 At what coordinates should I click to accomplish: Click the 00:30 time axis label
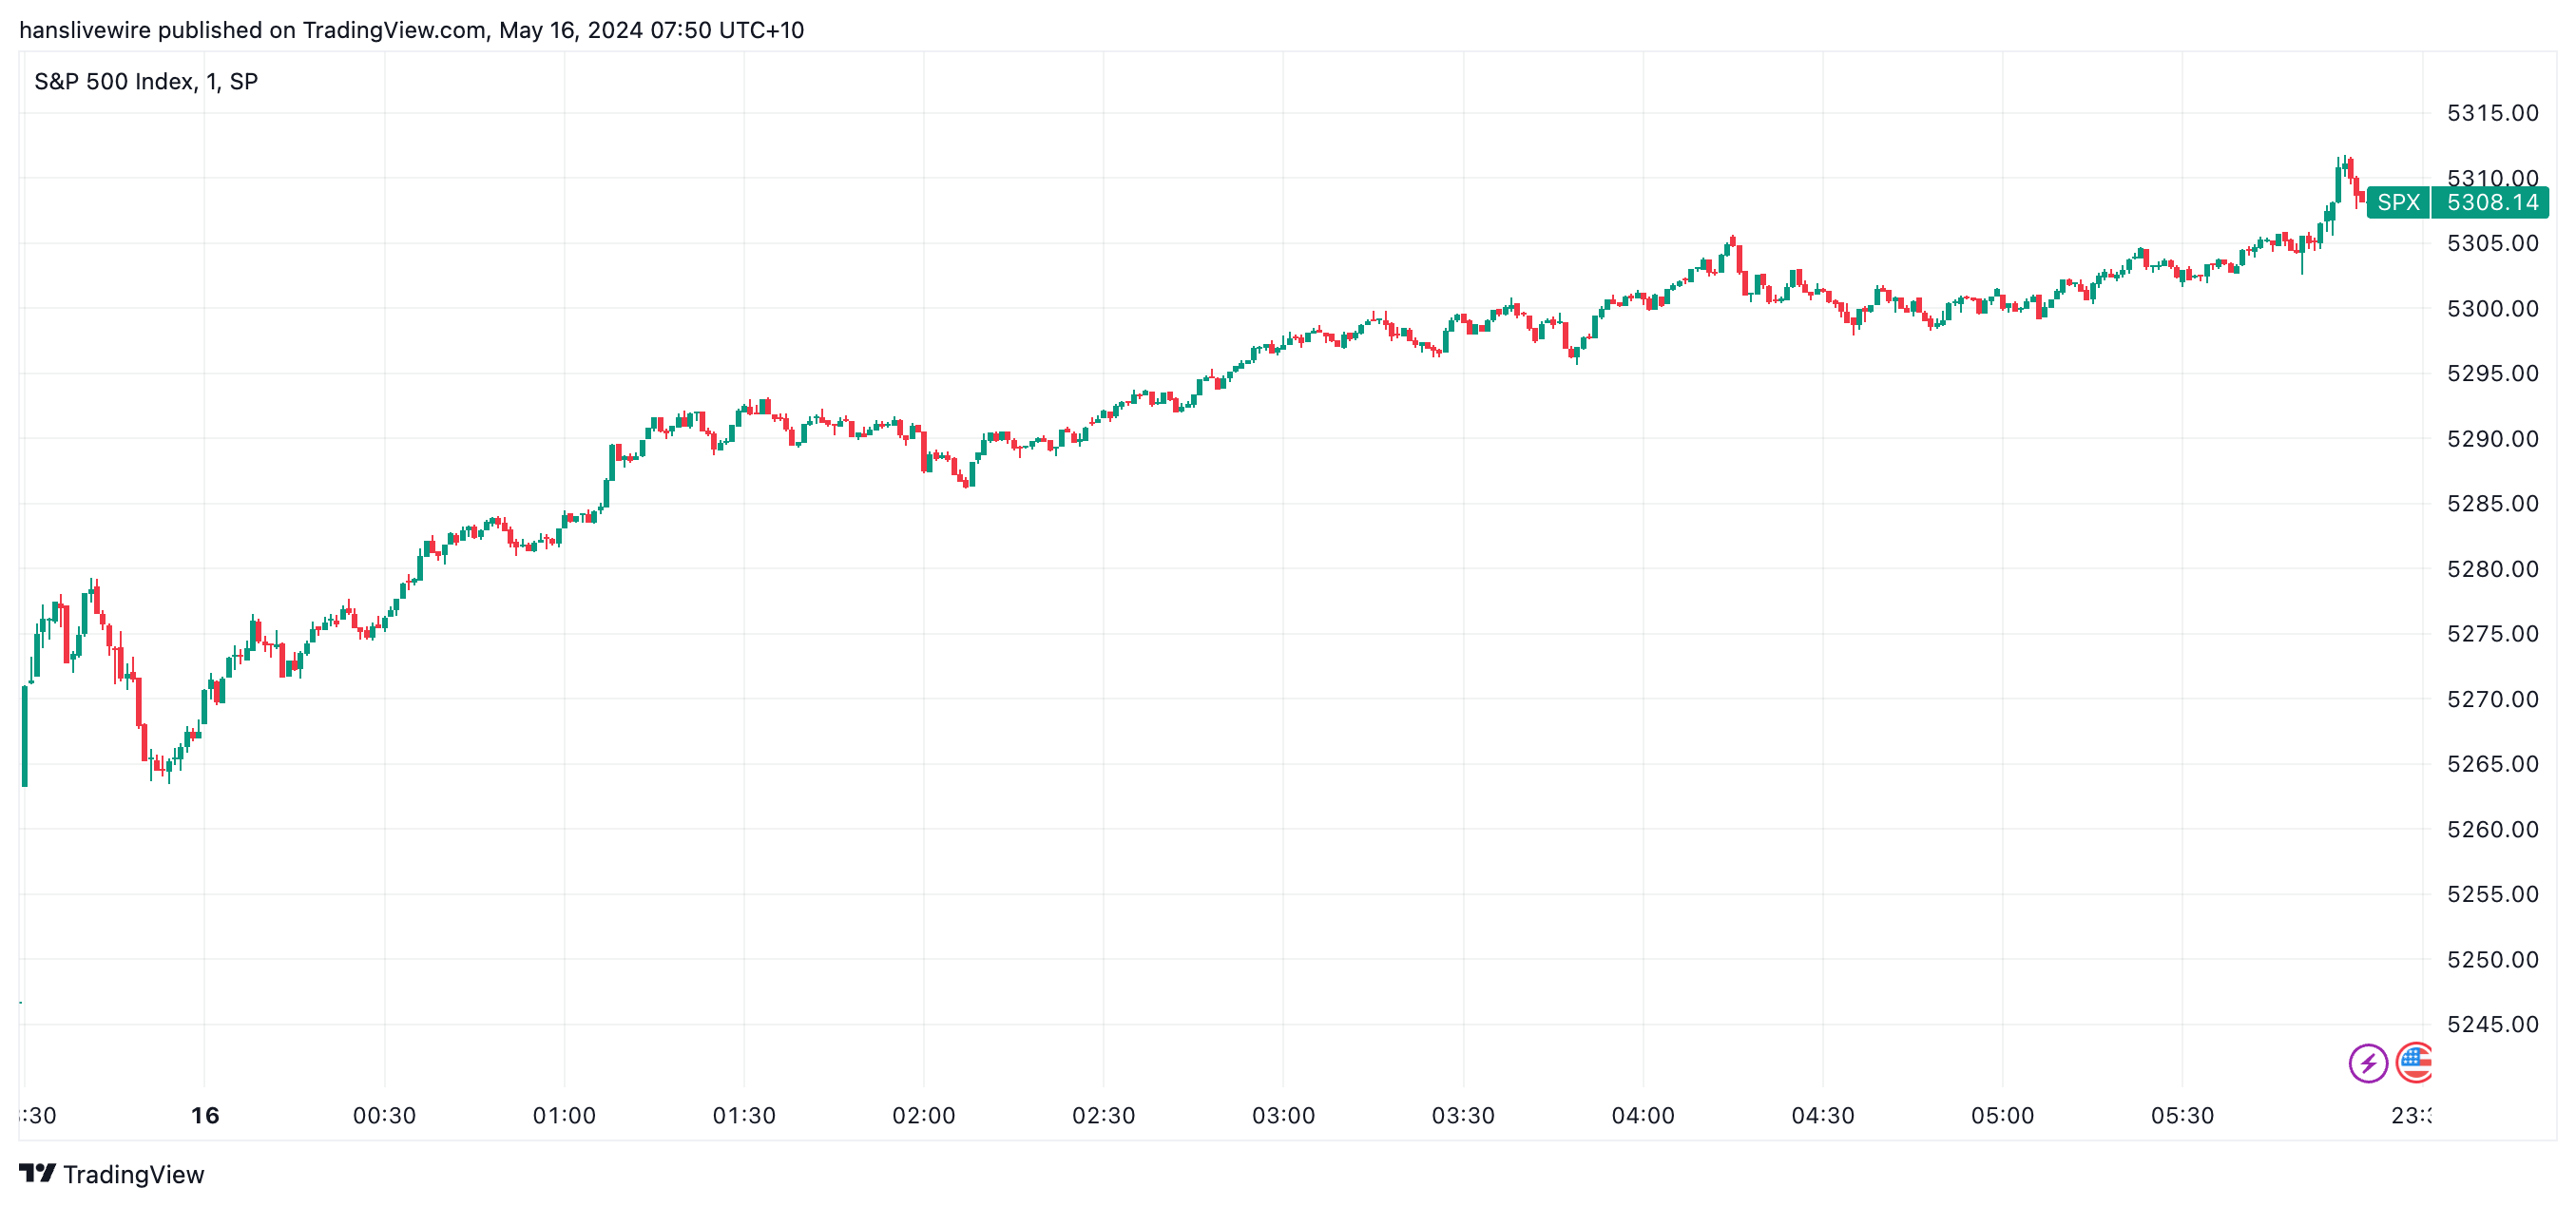click(x=384, y=1115)
